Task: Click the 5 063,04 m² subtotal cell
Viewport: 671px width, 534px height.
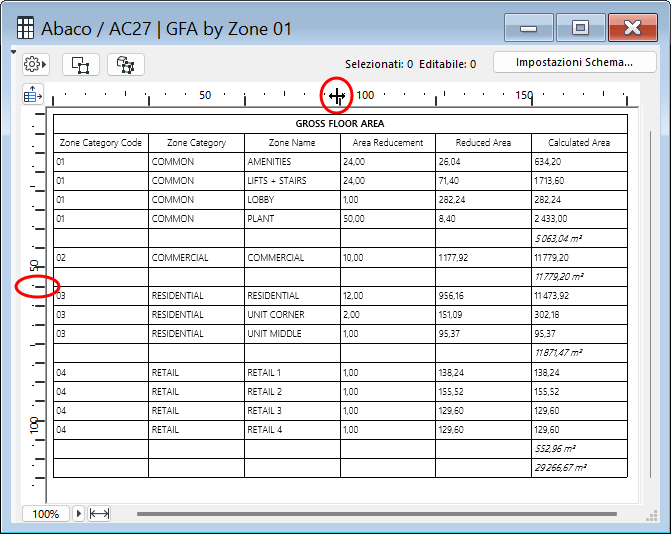Action: pyautogui.click(x=579, y=238)
